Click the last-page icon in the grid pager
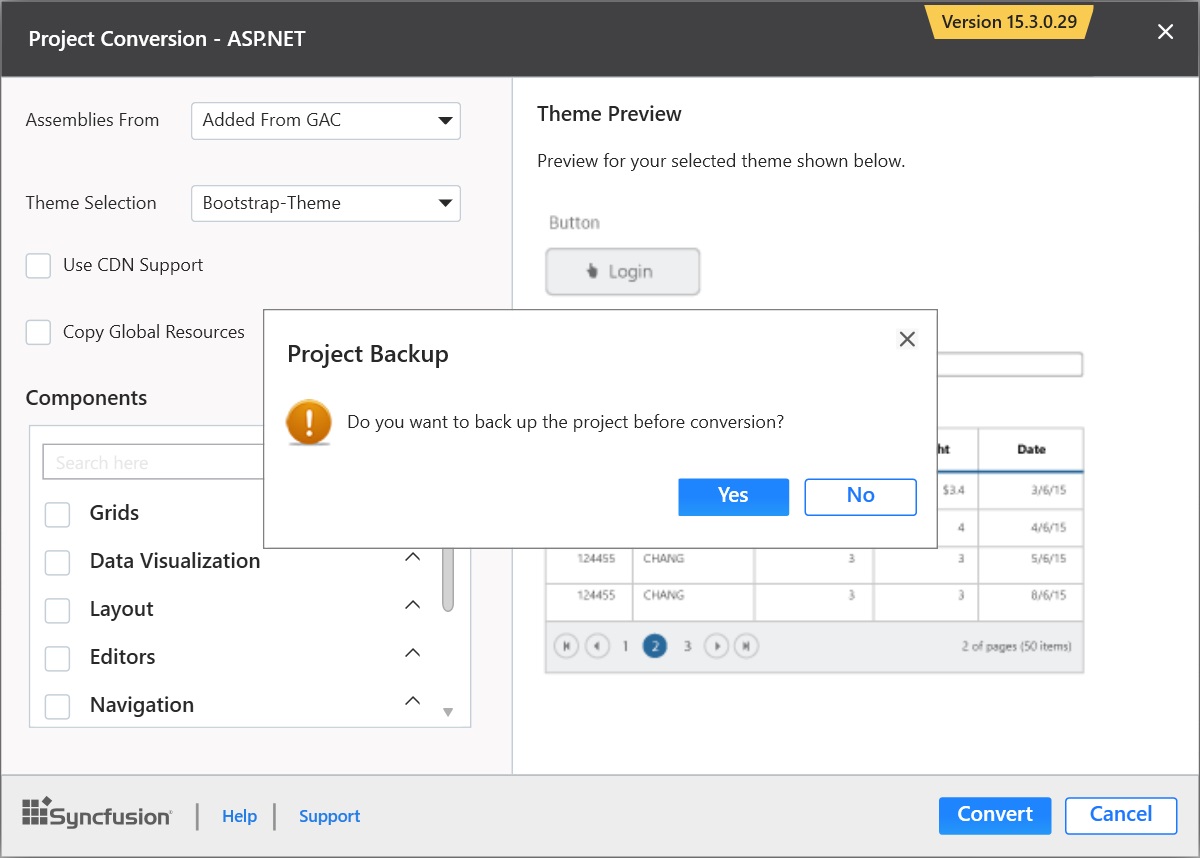 tap(746, 646)
